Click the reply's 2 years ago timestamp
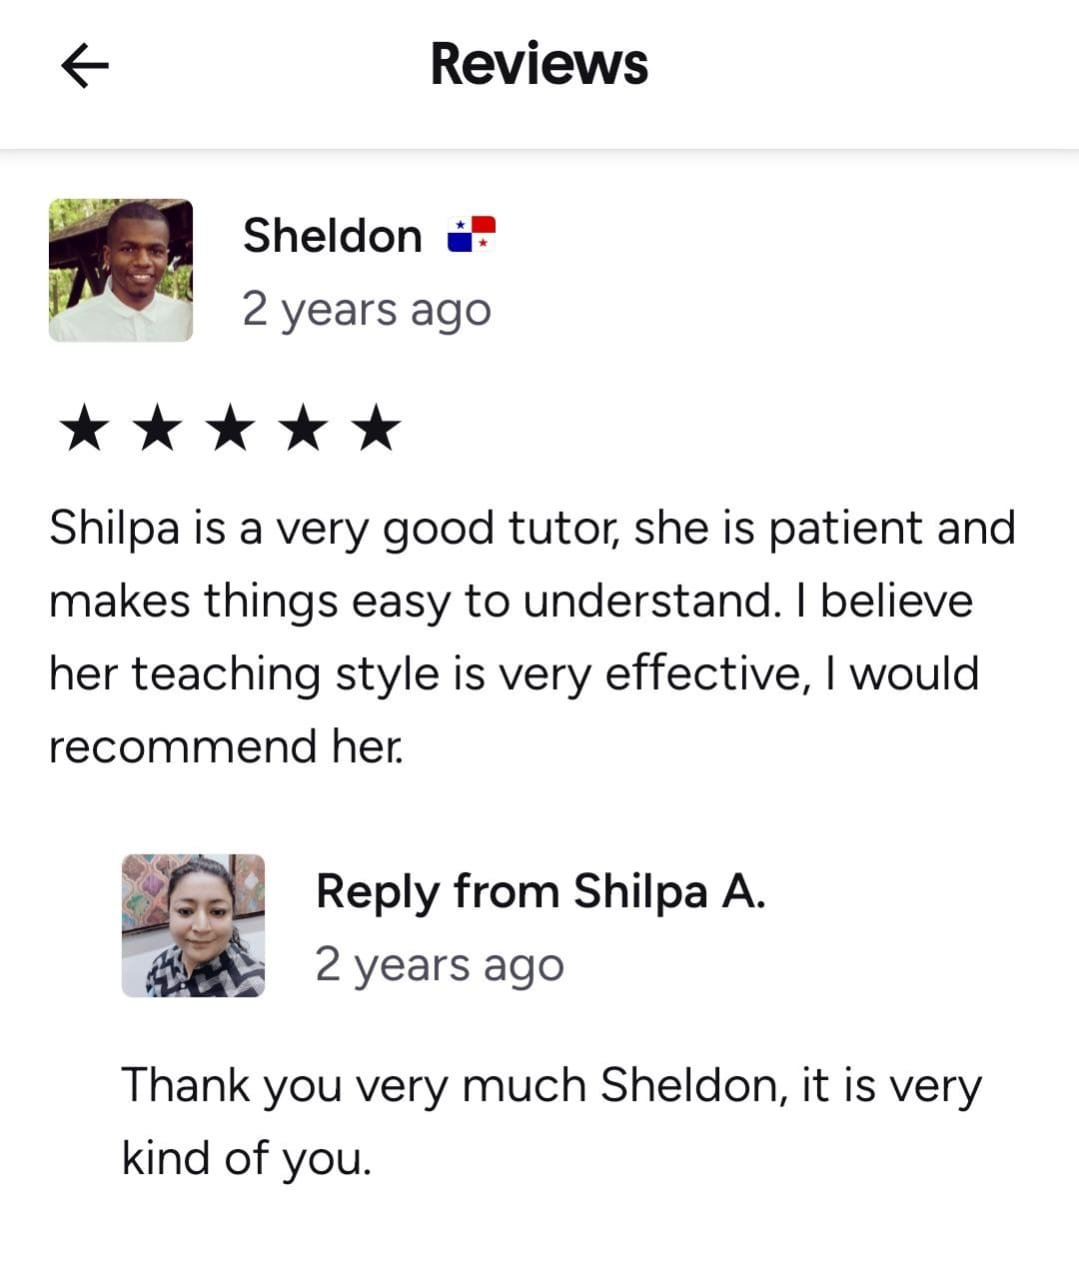This screenshot has height=1280, width=1079. (x=439, y=964)
